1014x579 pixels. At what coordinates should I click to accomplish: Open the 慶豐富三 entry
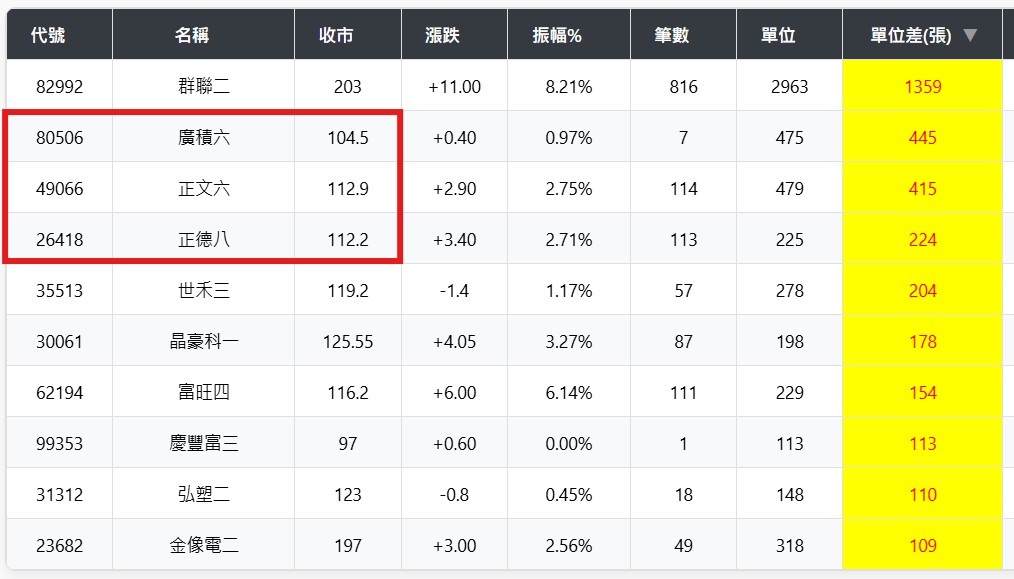pyautogui.click(x=204, y=444)
